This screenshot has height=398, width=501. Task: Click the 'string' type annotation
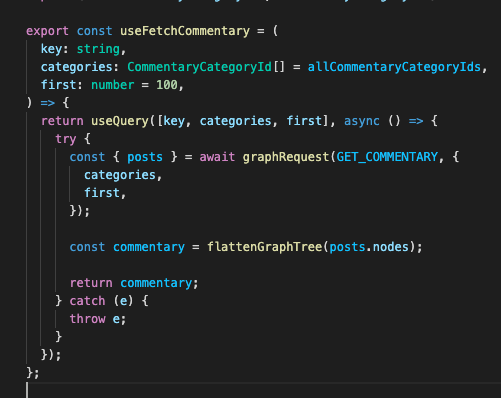pos(98,49)
